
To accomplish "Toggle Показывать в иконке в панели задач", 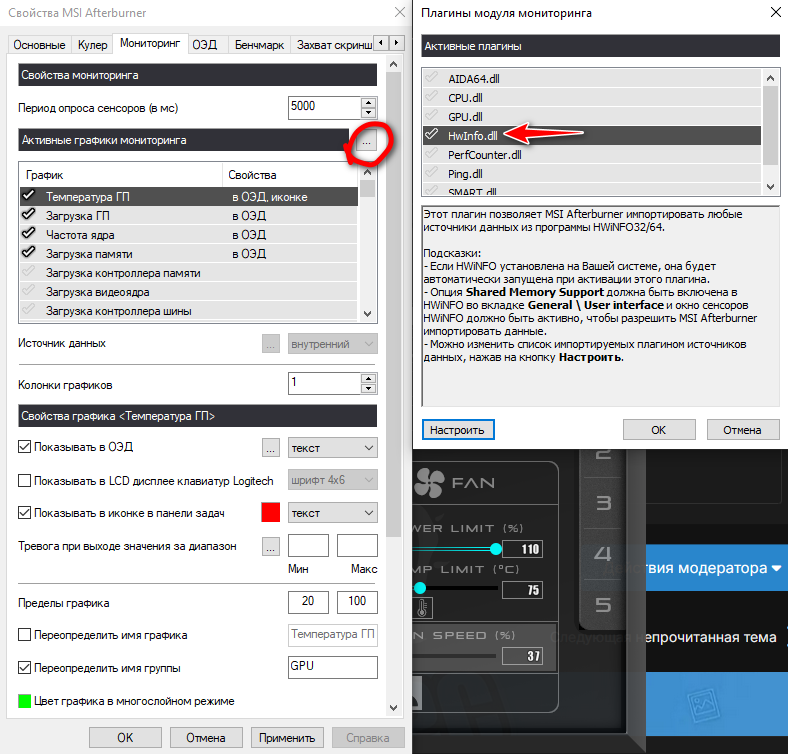I will point(24,513).
